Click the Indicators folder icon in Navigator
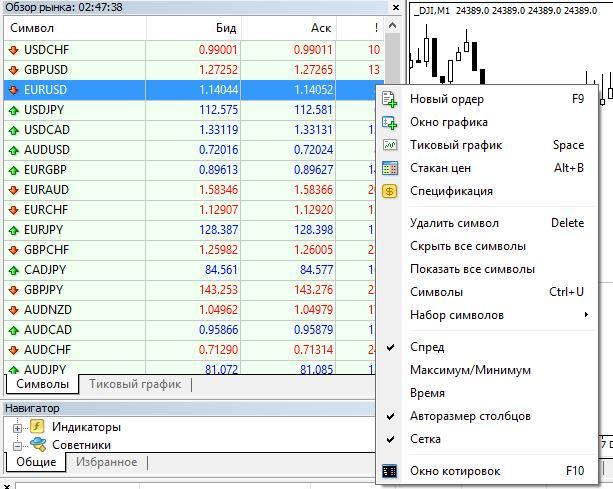 [x=38, y=427]
